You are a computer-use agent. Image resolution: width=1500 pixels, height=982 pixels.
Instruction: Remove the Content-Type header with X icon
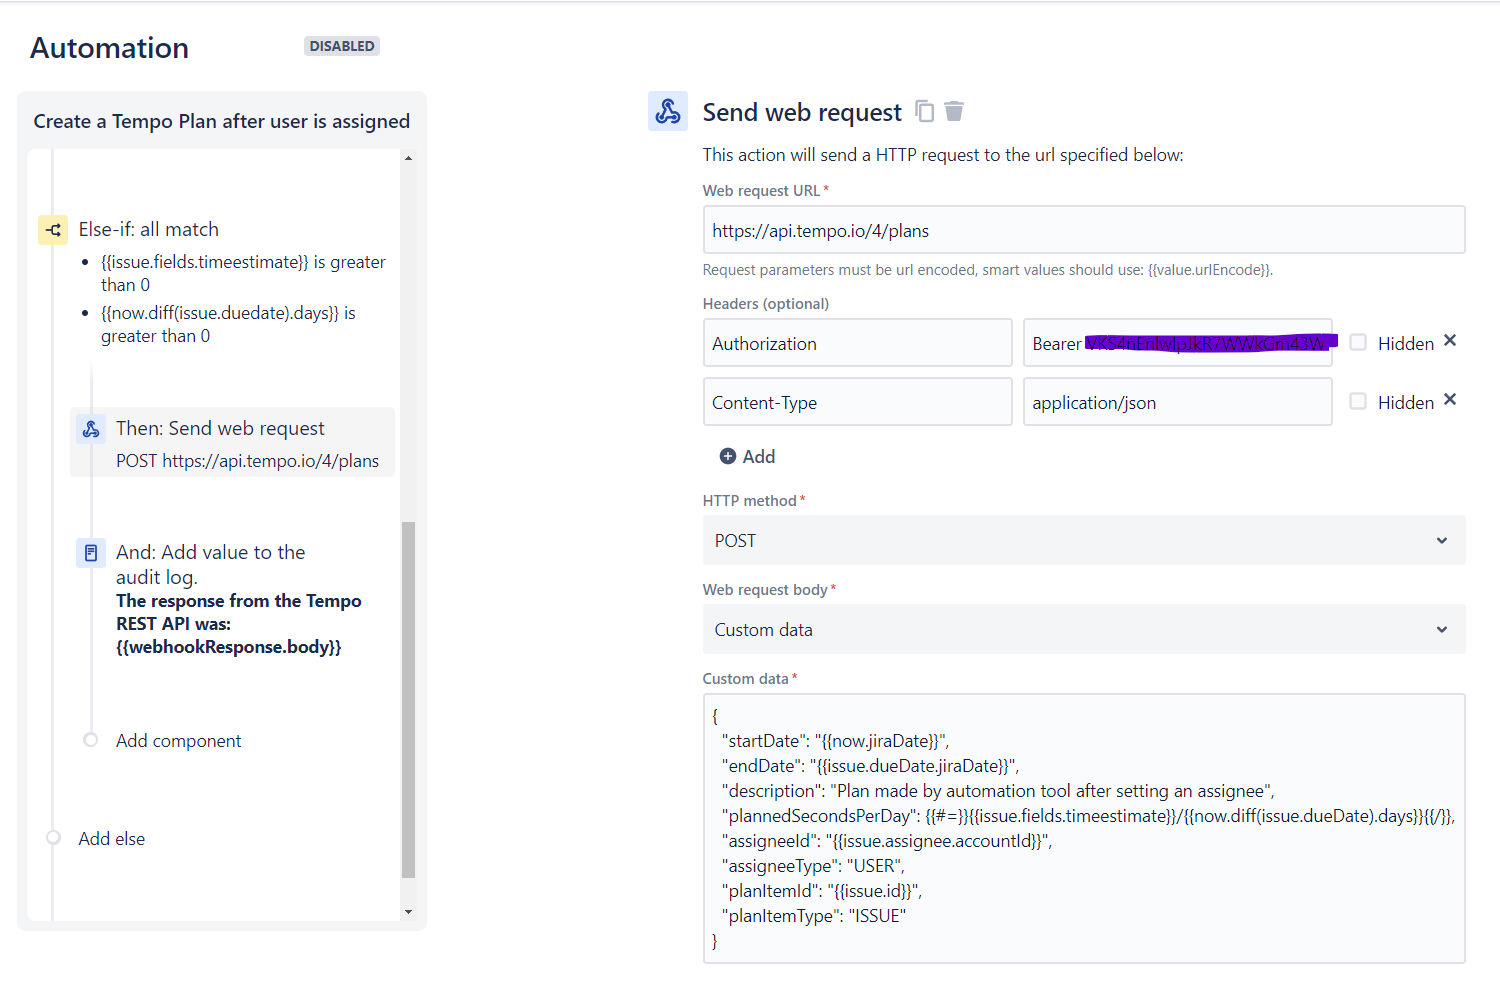1450,400
